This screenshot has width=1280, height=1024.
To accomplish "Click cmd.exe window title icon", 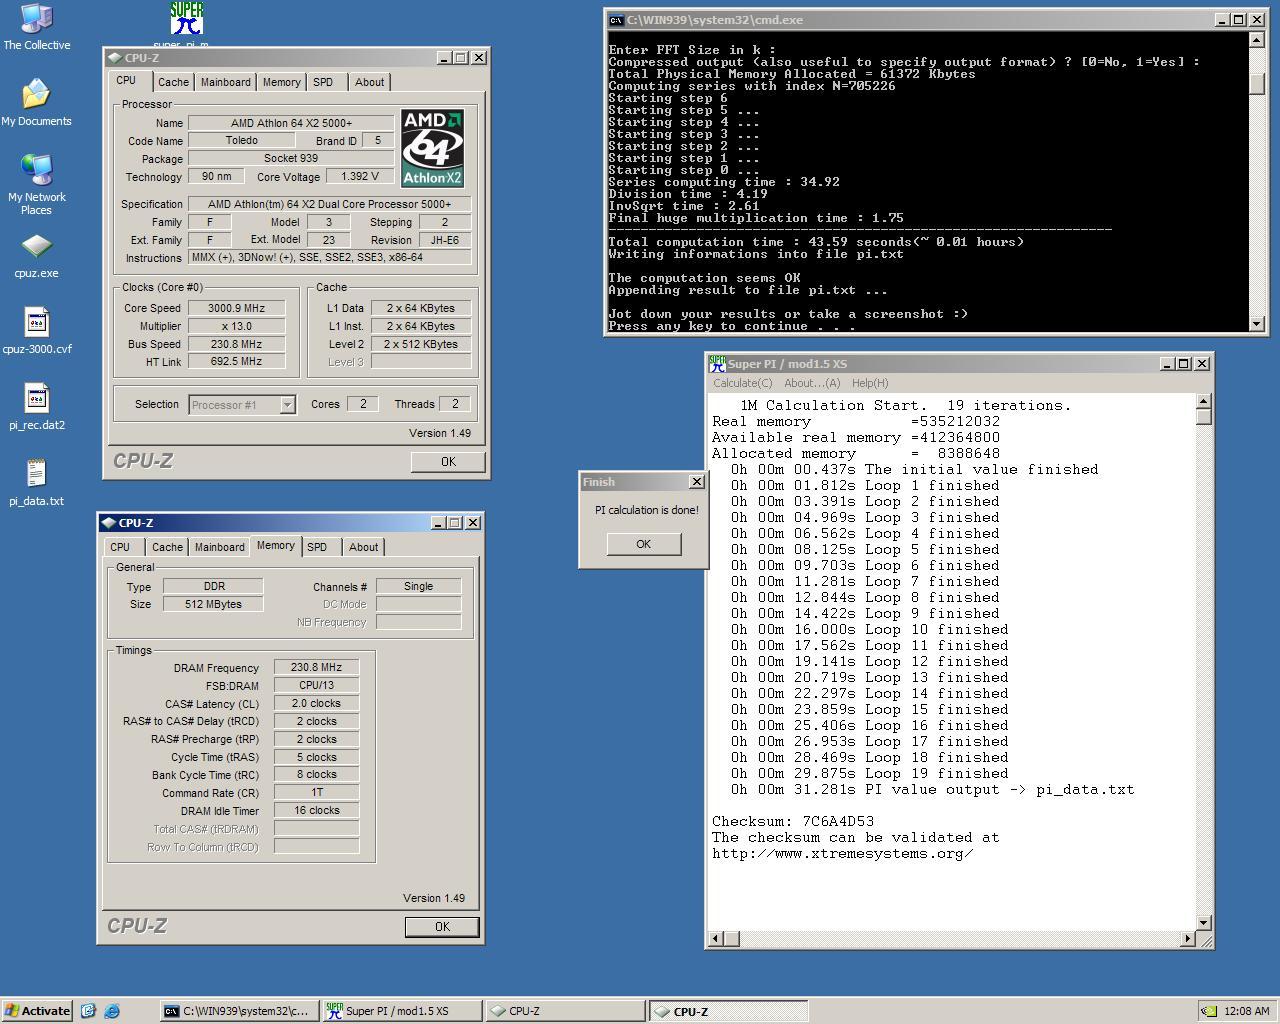I will (616, 20).
